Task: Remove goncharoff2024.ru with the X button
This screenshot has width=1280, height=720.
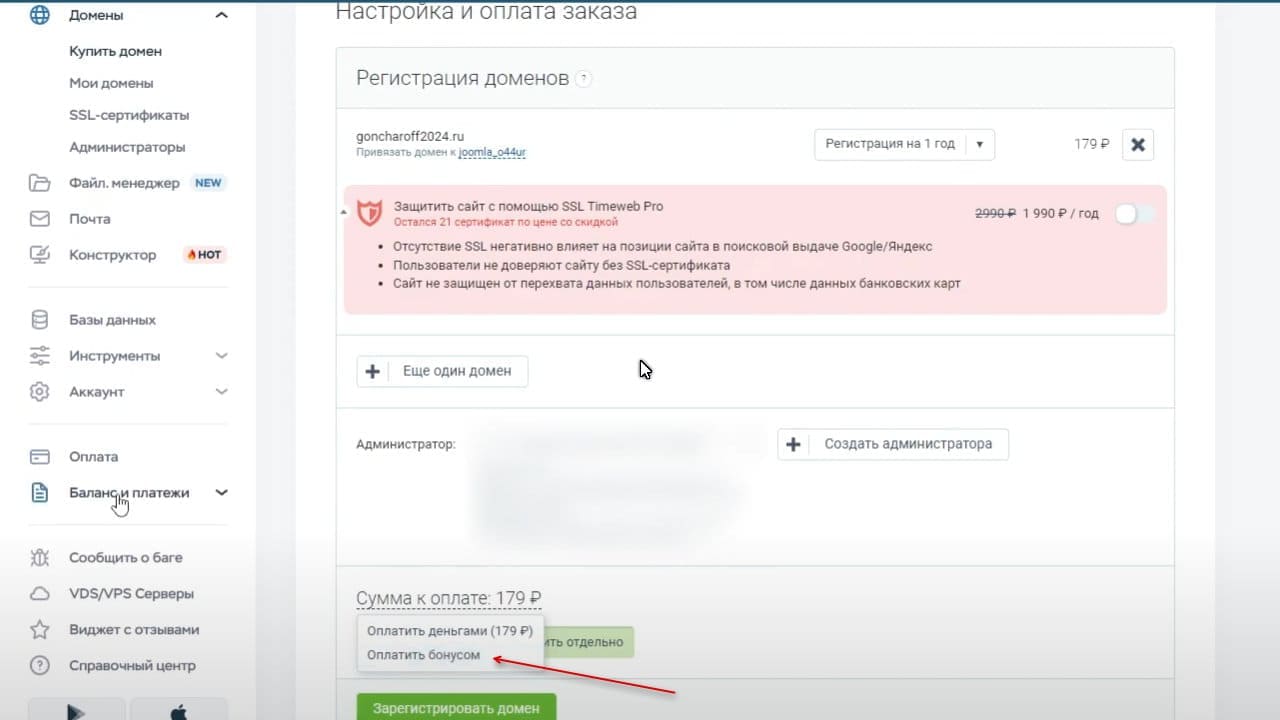Action: click(x=1138, y=144)
